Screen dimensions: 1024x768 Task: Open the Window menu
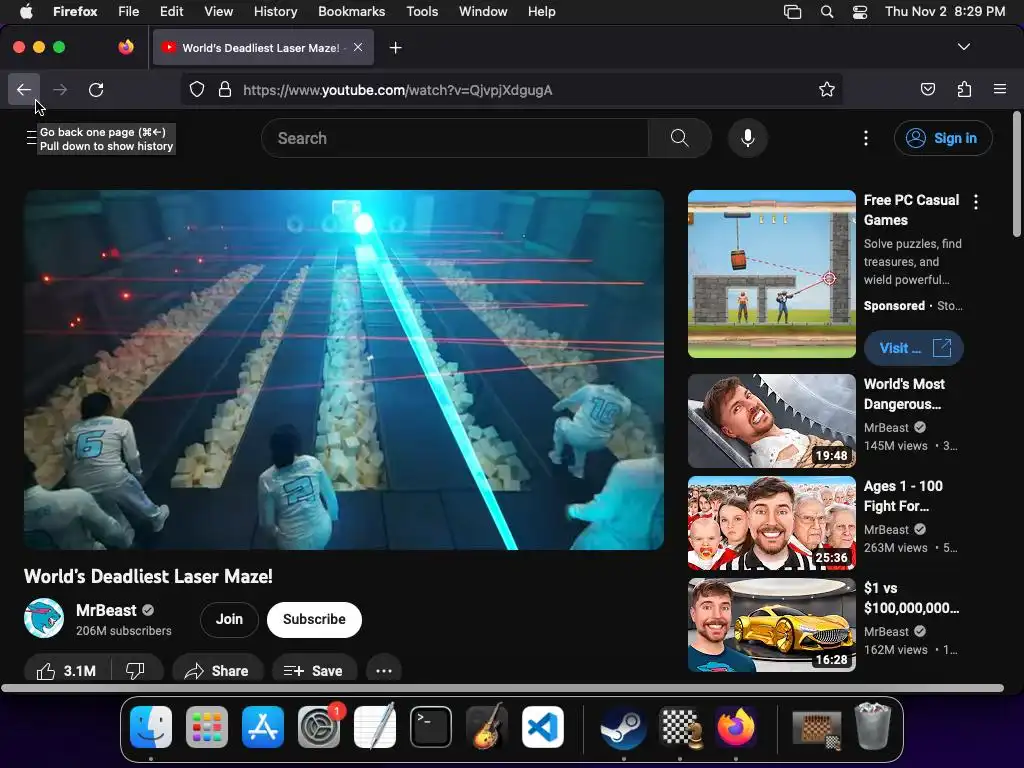pos(483,11)
